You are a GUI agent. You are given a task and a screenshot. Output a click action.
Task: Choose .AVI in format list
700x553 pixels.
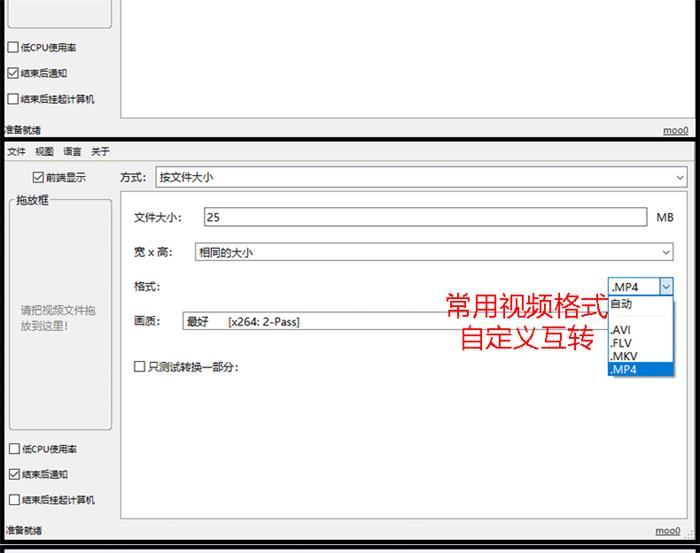pos(640,330)
